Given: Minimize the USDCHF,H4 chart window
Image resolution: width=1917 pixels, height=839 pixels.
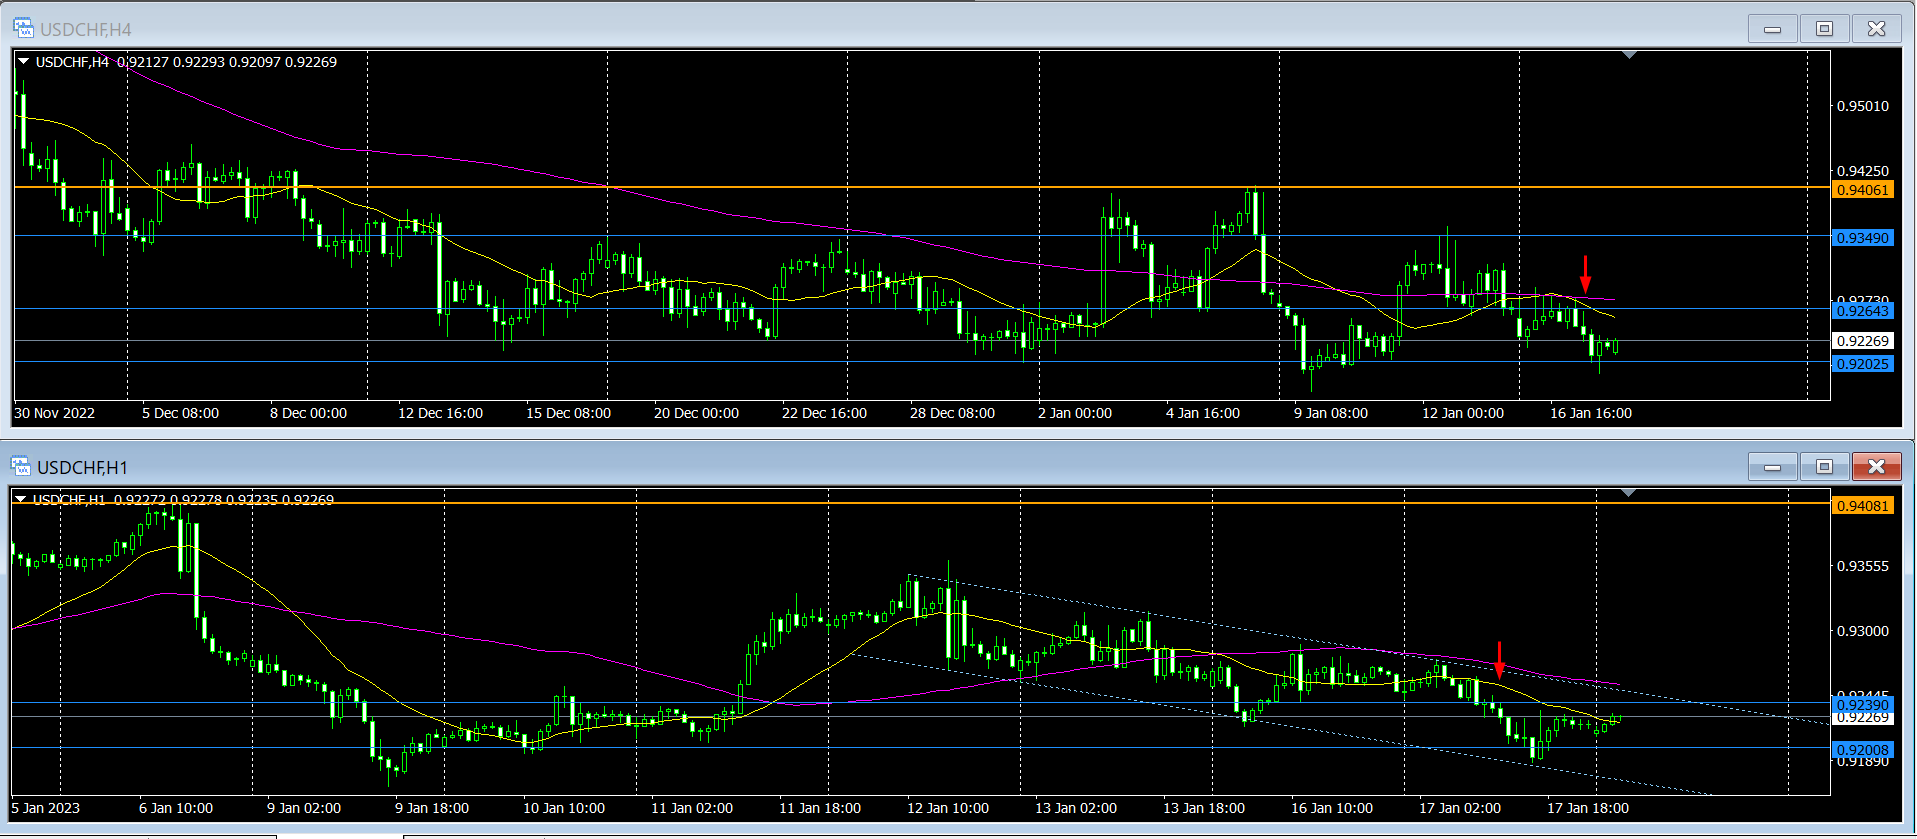Looking at the screenshot, I should pos(1773,29).
